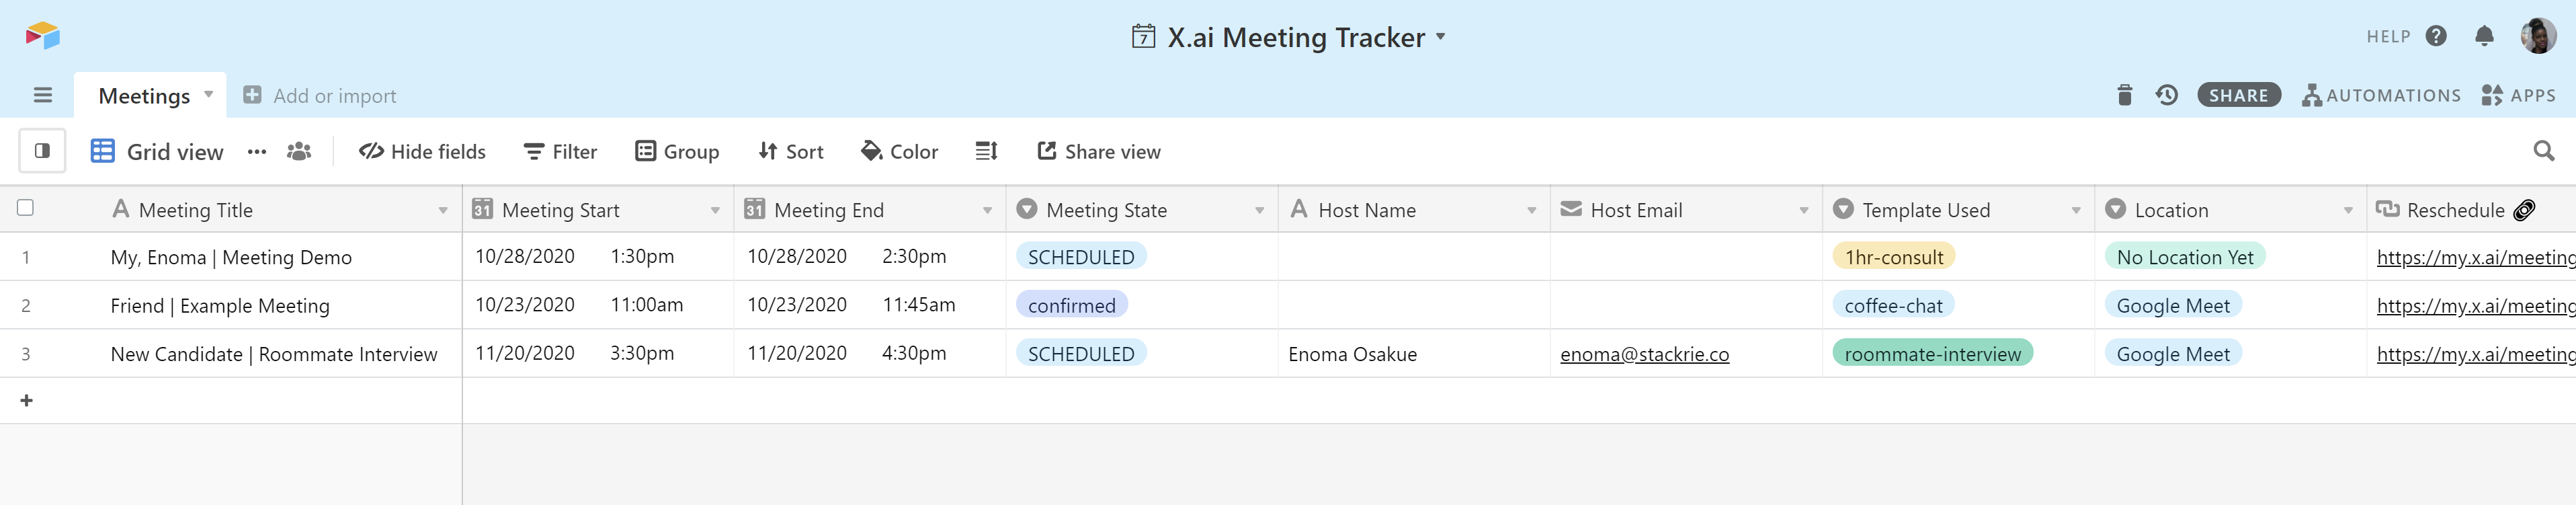Select the Meetings table tab
Image resolution: width=2576 pixels, height=505 pixels.
point(144,96)
